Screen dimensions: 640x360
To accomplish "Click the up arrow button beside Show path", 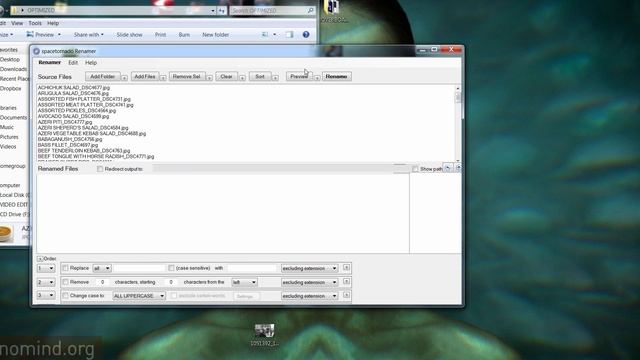I will pos(448,168).
